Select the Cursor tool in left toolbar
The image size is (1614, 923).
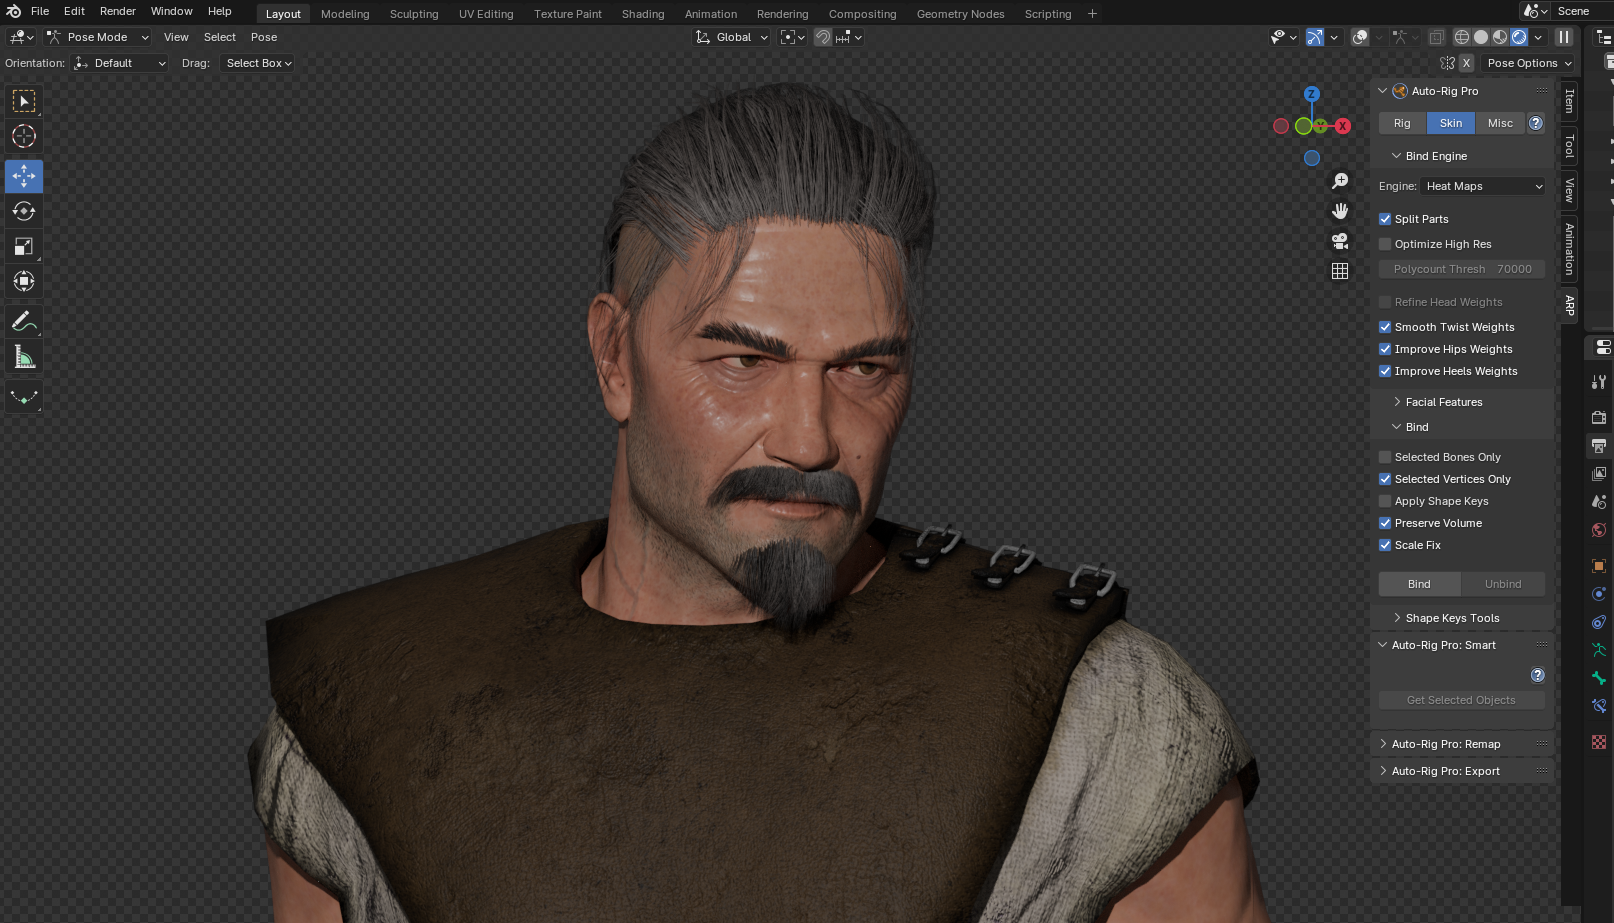[24, 136]
